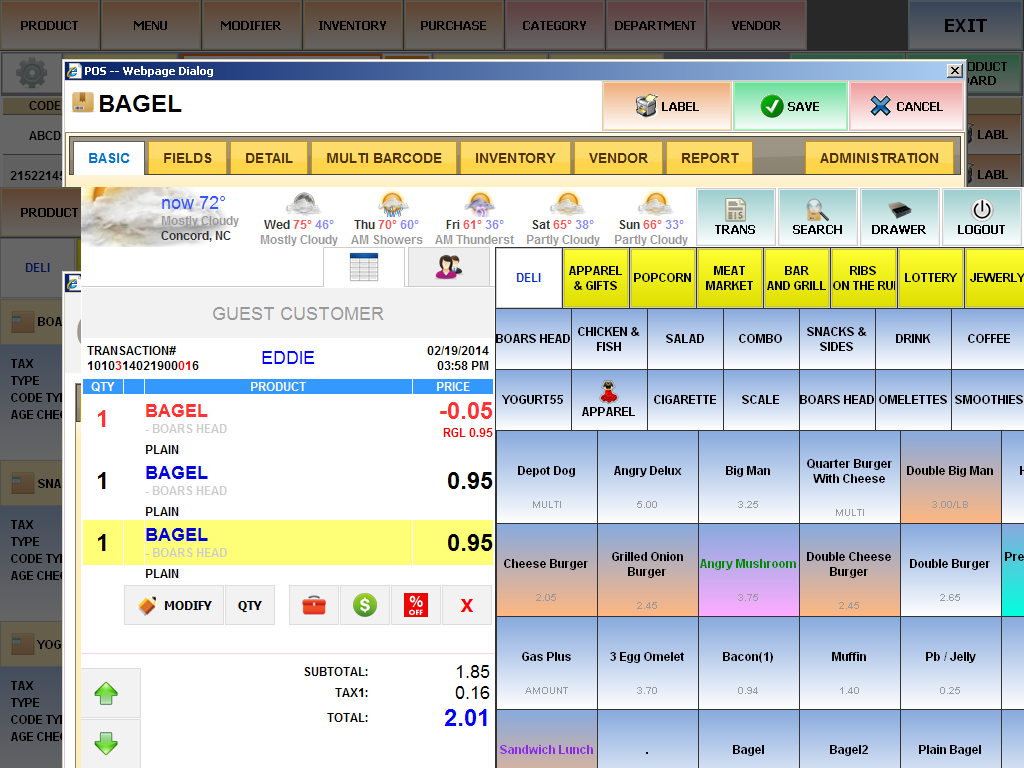Add the Big Man item
1024x768 pixels.
point(748,477)
